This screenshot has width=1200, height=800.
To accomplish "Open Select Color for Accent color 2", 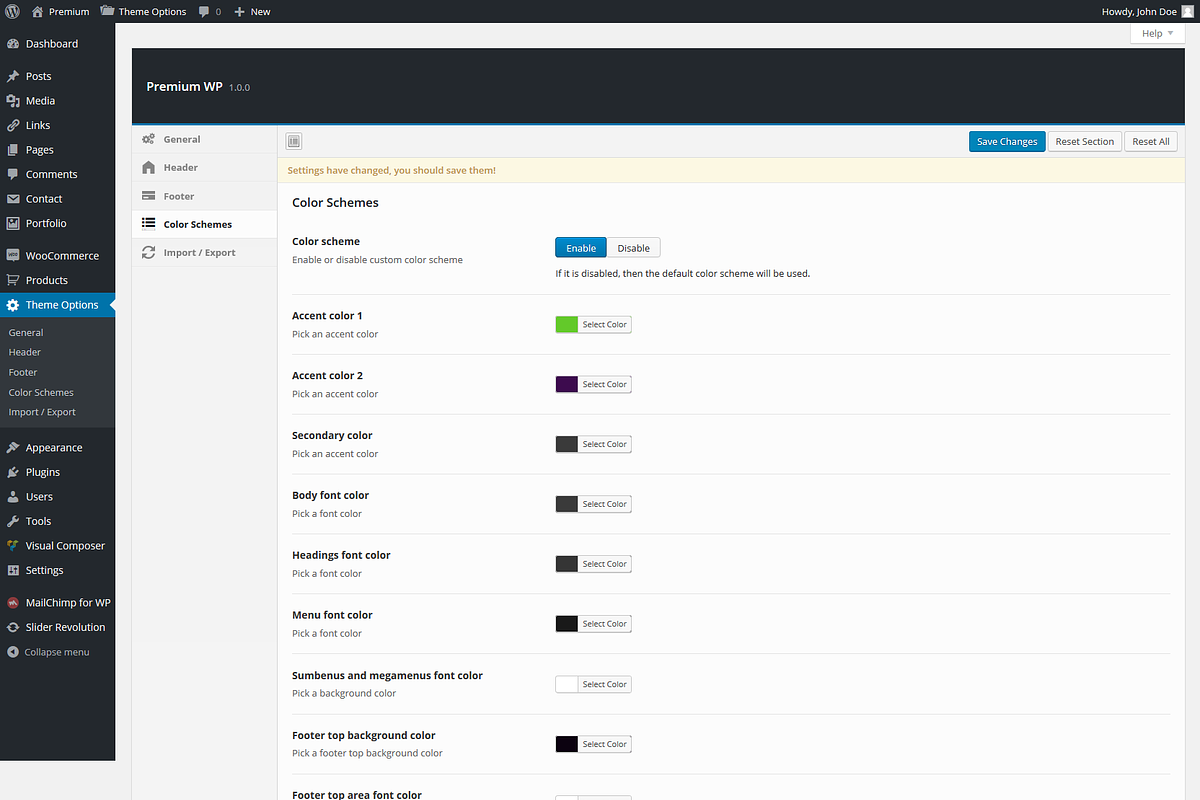I will click(x=605, y=384).
